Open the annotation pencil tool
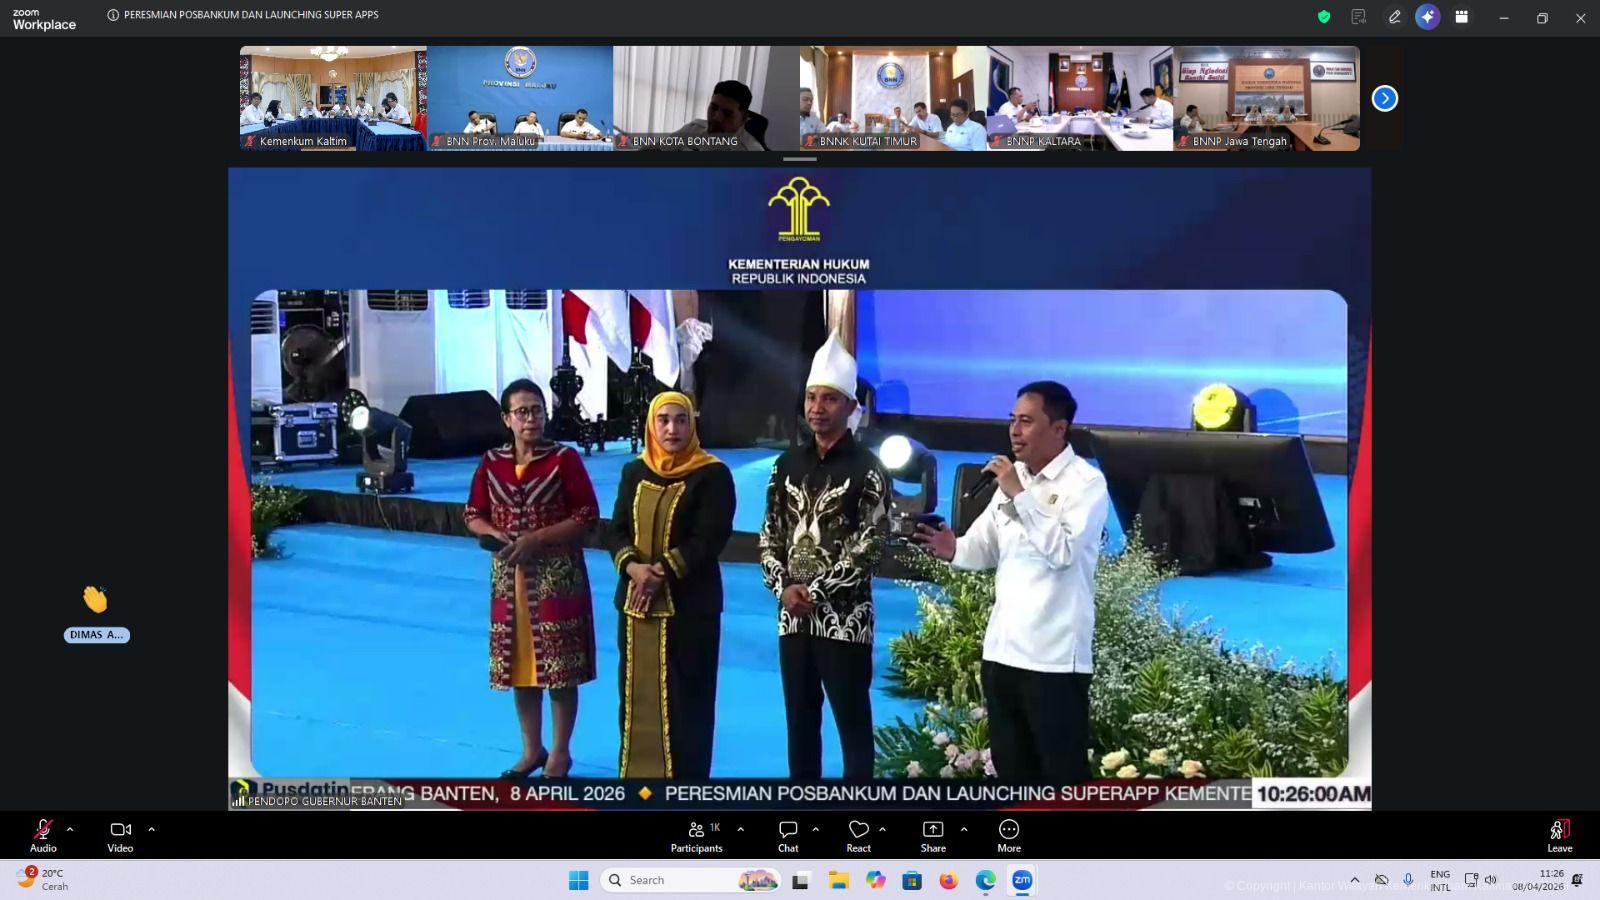1600x900 pixels. [1392, 16]
